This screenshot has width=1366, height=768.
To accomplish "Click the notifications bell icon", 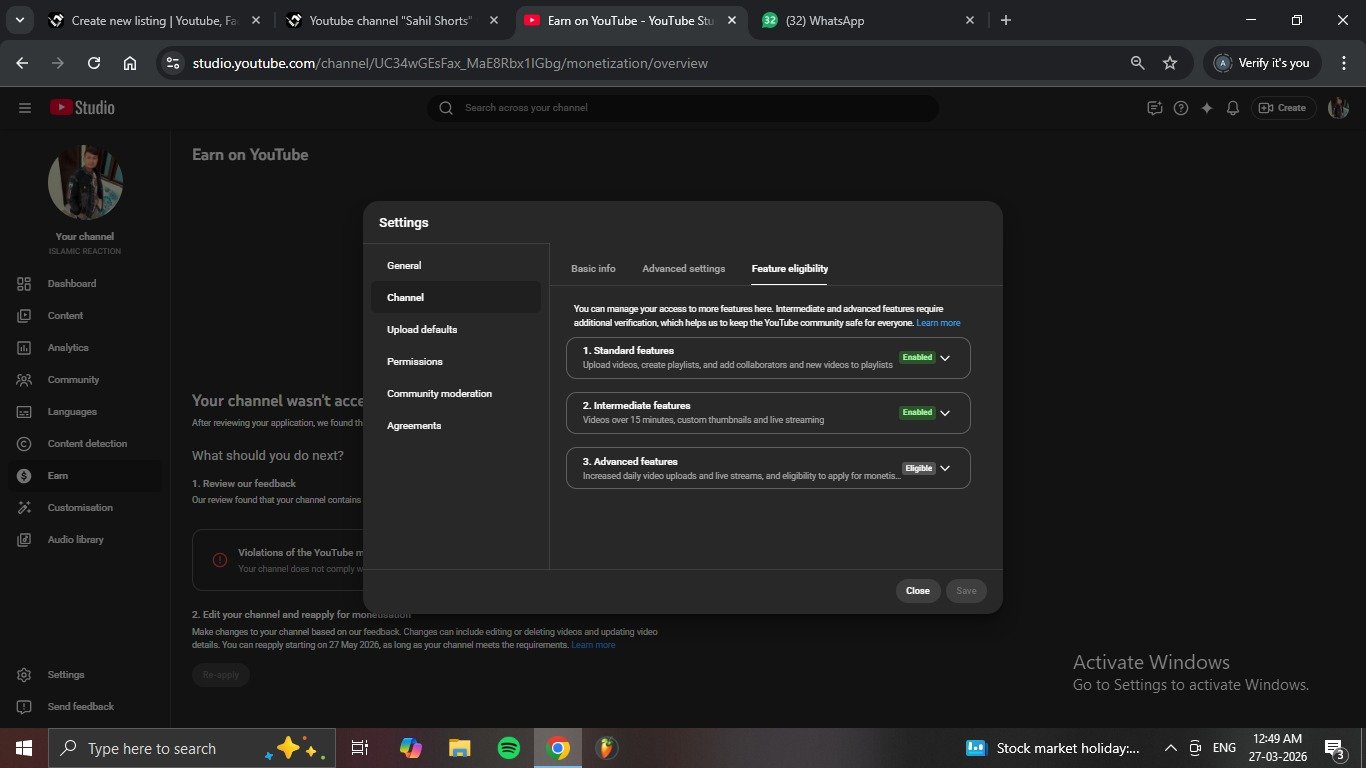I will coord(1233,108).
